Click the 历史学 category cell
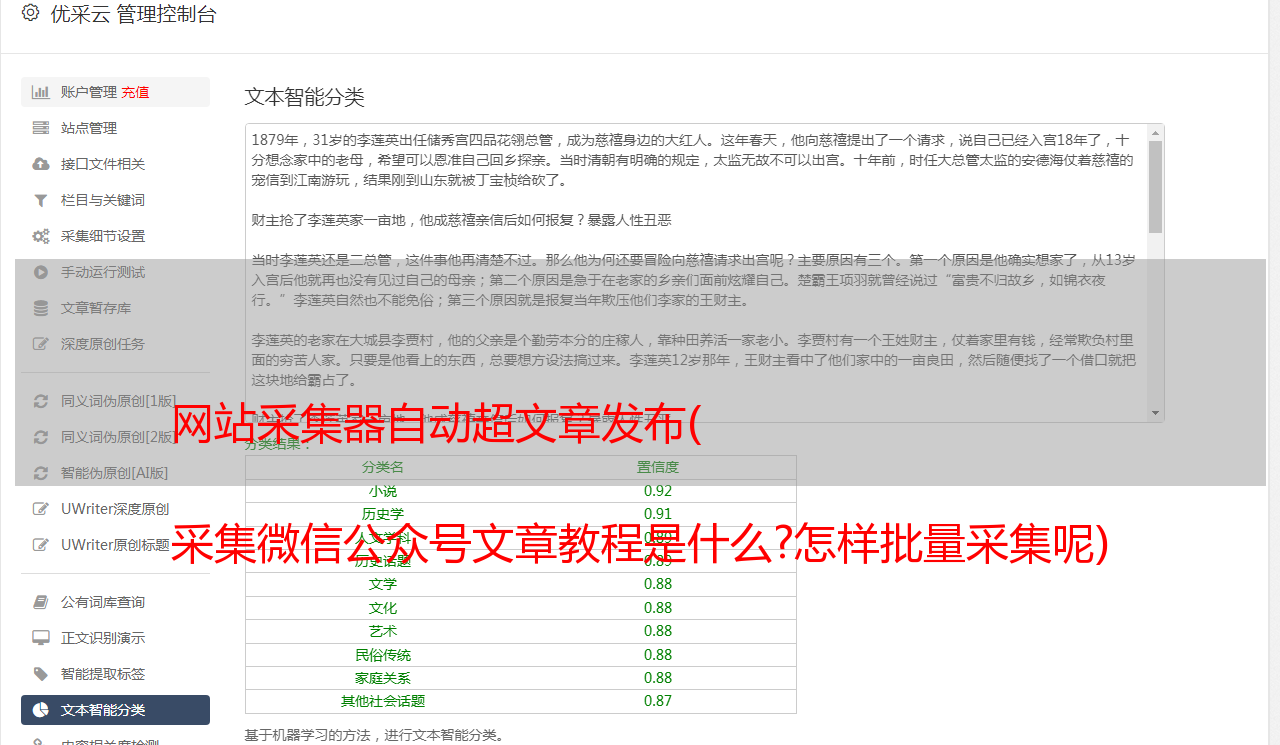Image resolution: width=1280 pixels, height=745 pixels. (x=383, y=514)
